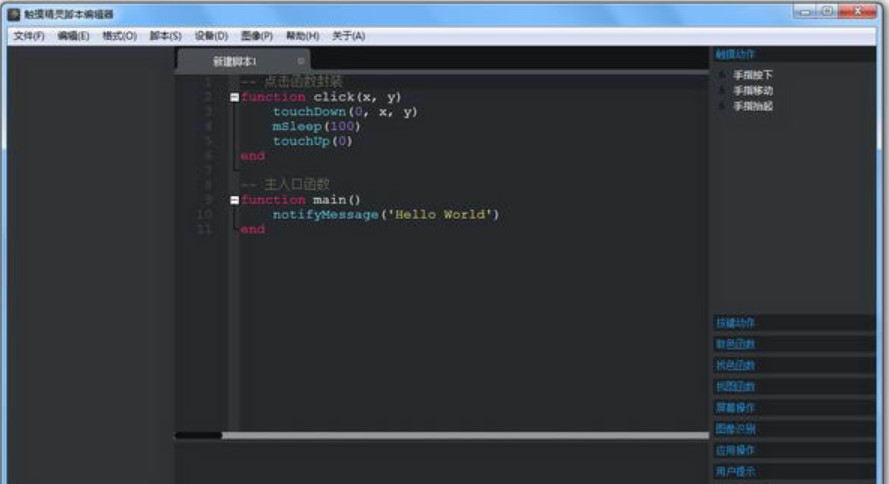Open the 格式(O) menu
This screenshot has width=889, height=484.
coord(119,36)
